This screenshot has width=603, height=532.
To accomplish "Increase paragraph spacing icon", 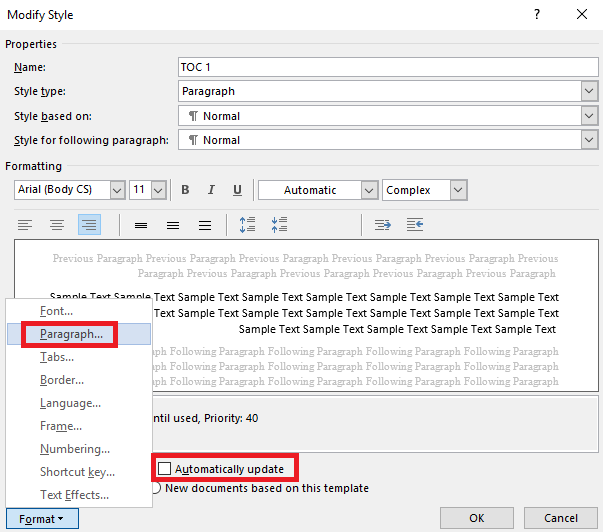I will coord(247,225).
